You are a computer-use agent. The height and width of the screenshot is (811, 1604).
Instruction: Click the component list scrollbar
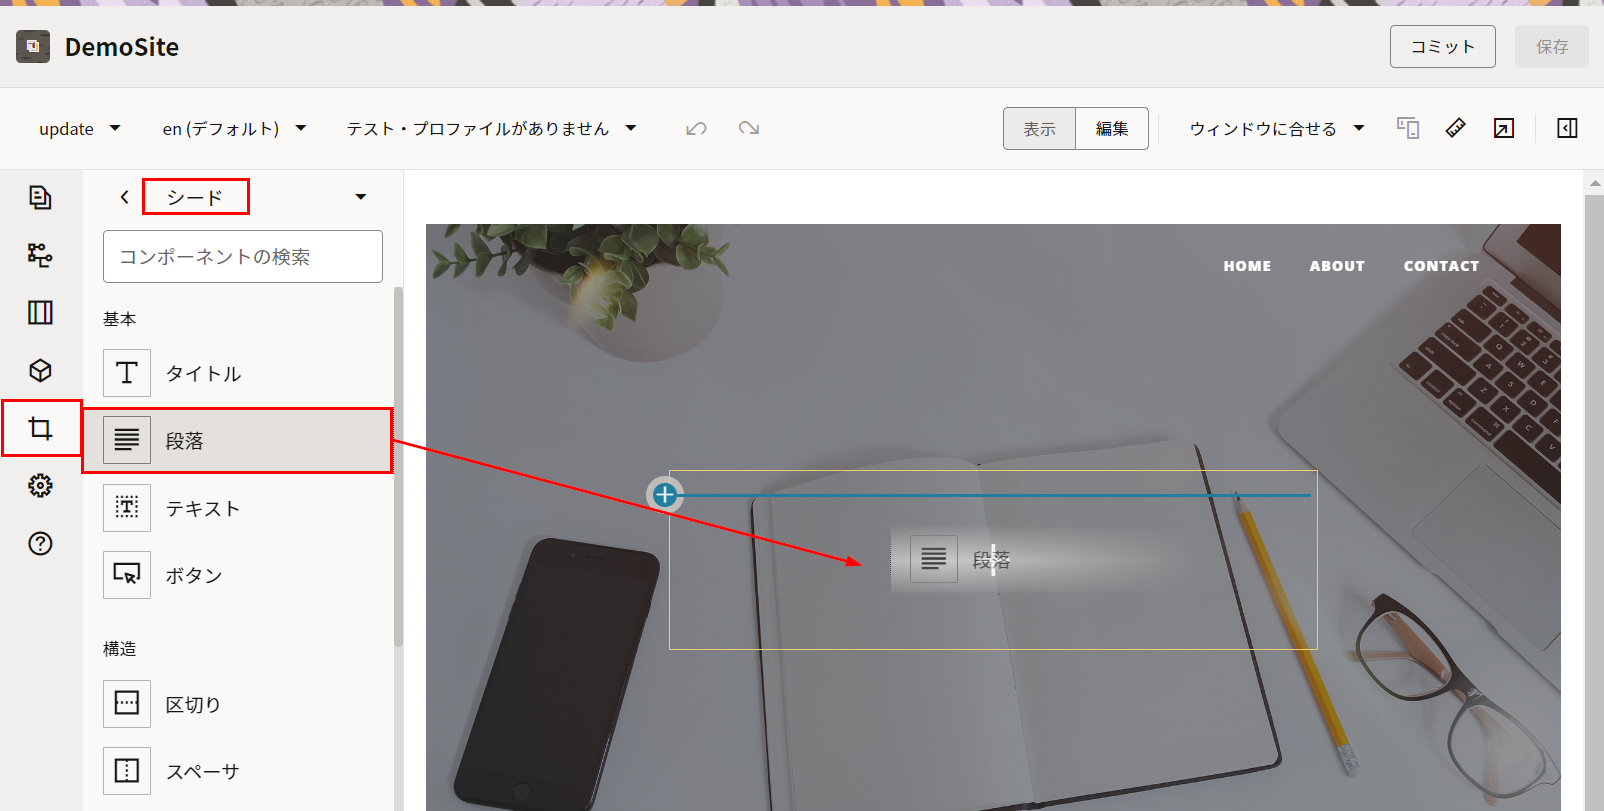[x=398, y=467]
